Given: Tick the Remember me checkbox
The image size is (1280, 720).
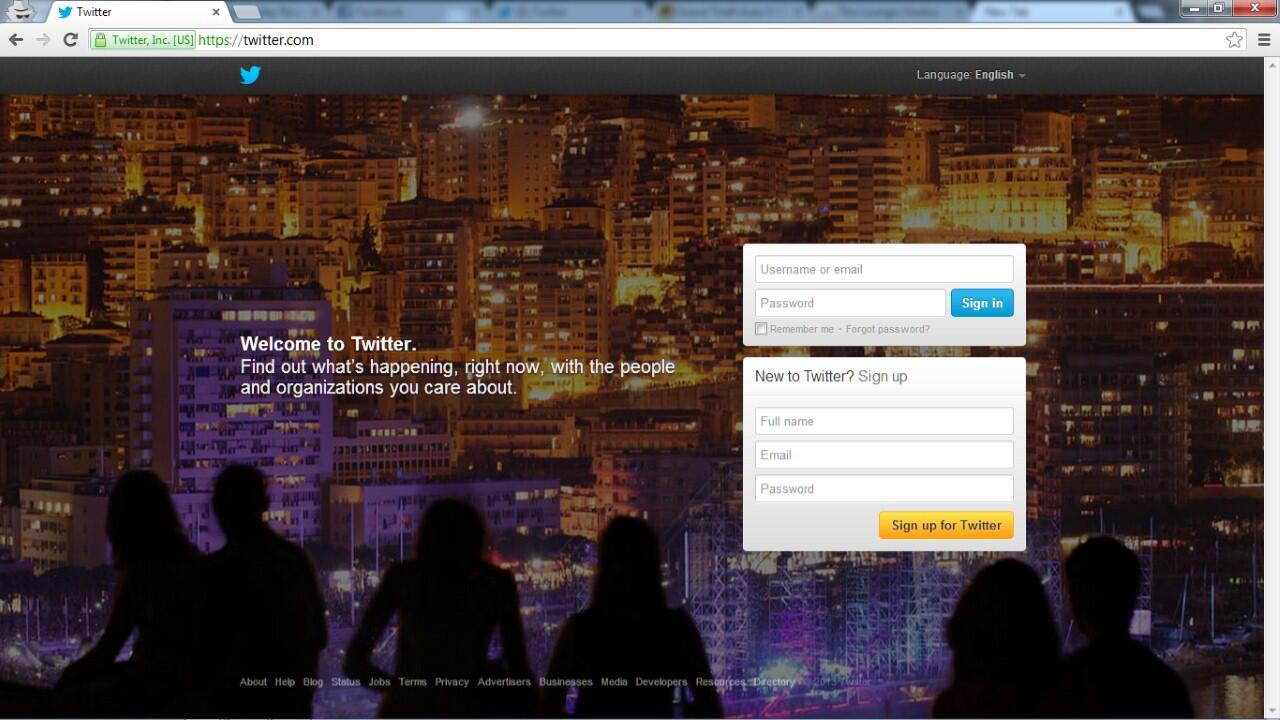Looking at the screenshot, I should tap(761, 329).
